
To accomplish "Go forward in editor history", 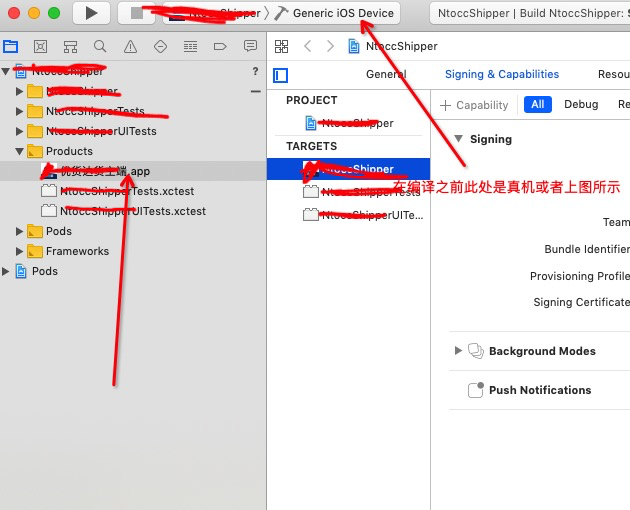I will pyautogui.click(x=330, y=46).
